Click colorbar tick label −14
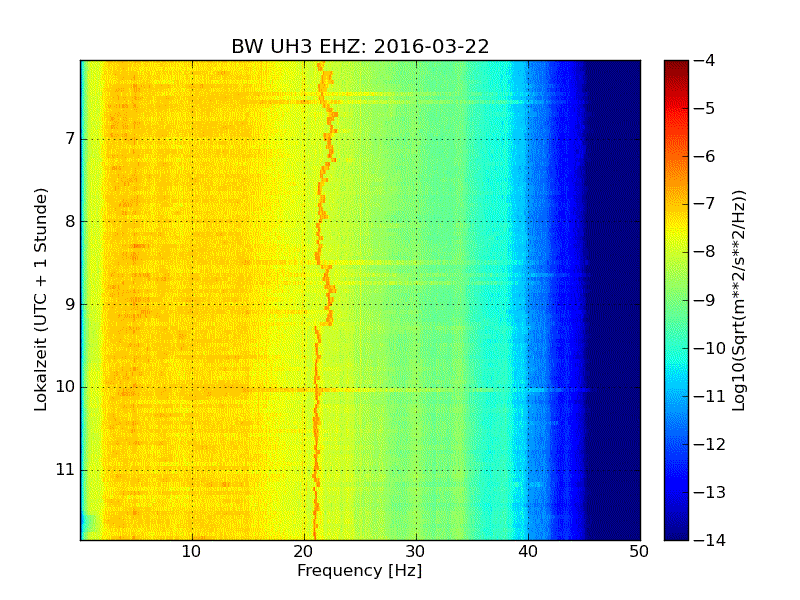The width and height of the screenshot is (800, 600). point(710,540)
